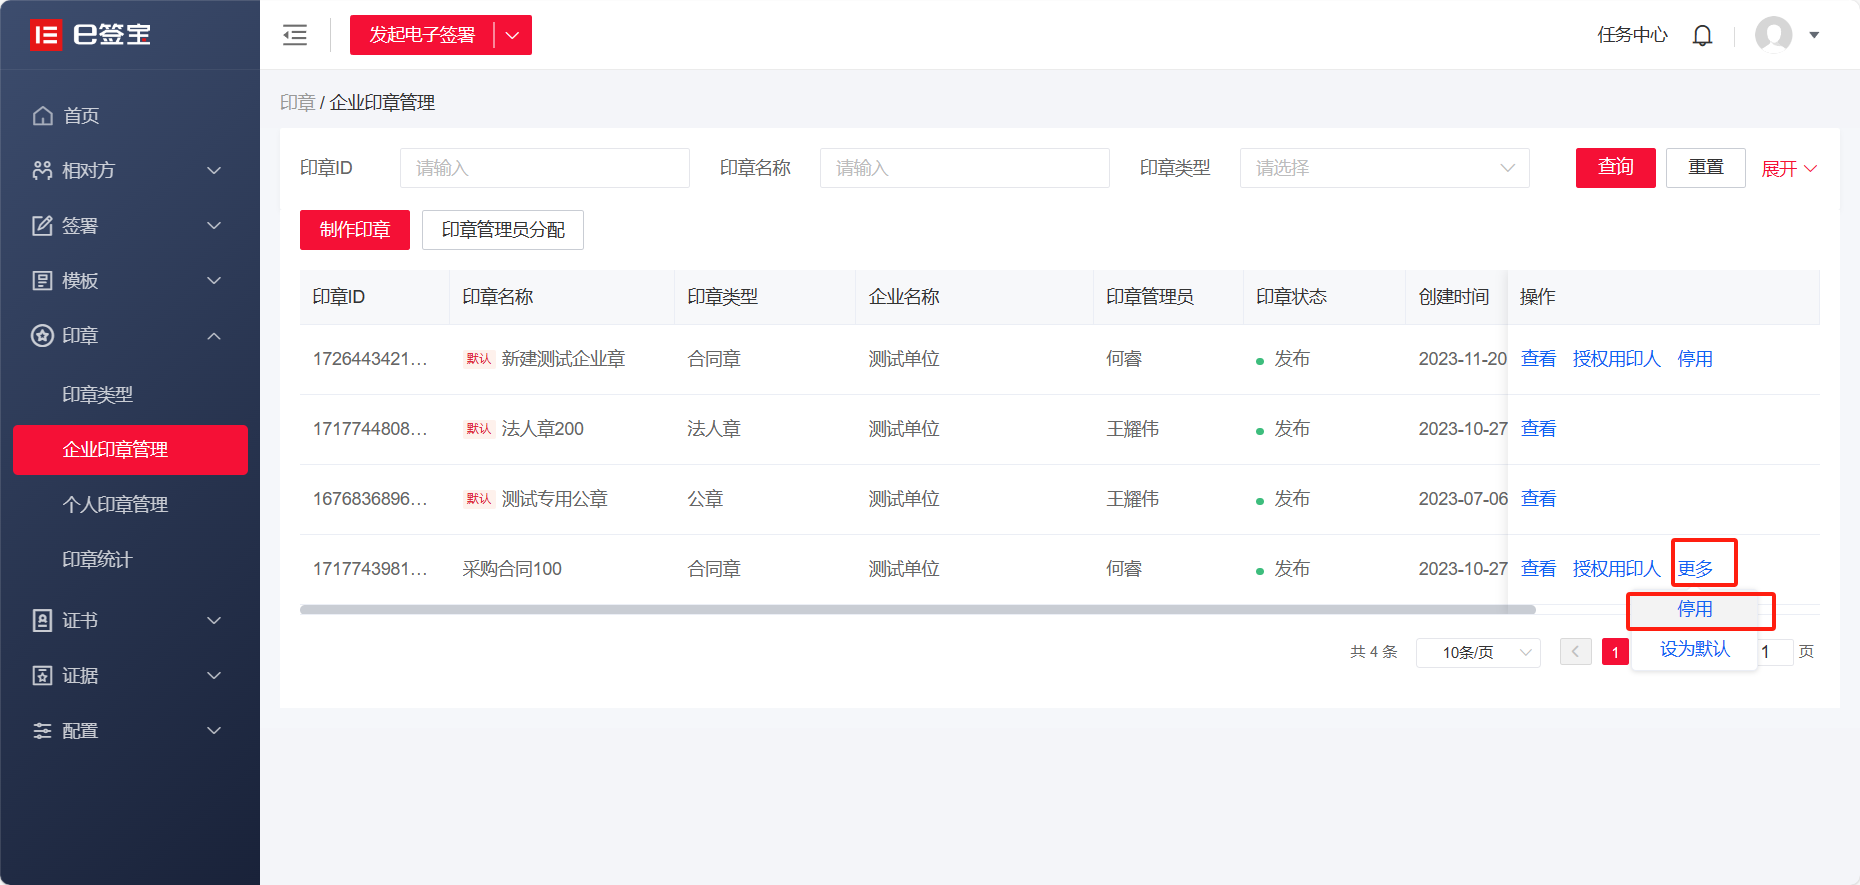Click the 测试专用公章 name cell
The image size is (1860, 885).
pos(554,499)
